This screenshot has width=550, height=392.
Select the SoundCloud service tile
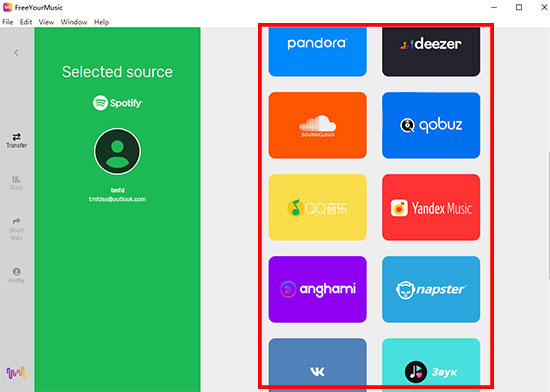click(x=317, y=125)
